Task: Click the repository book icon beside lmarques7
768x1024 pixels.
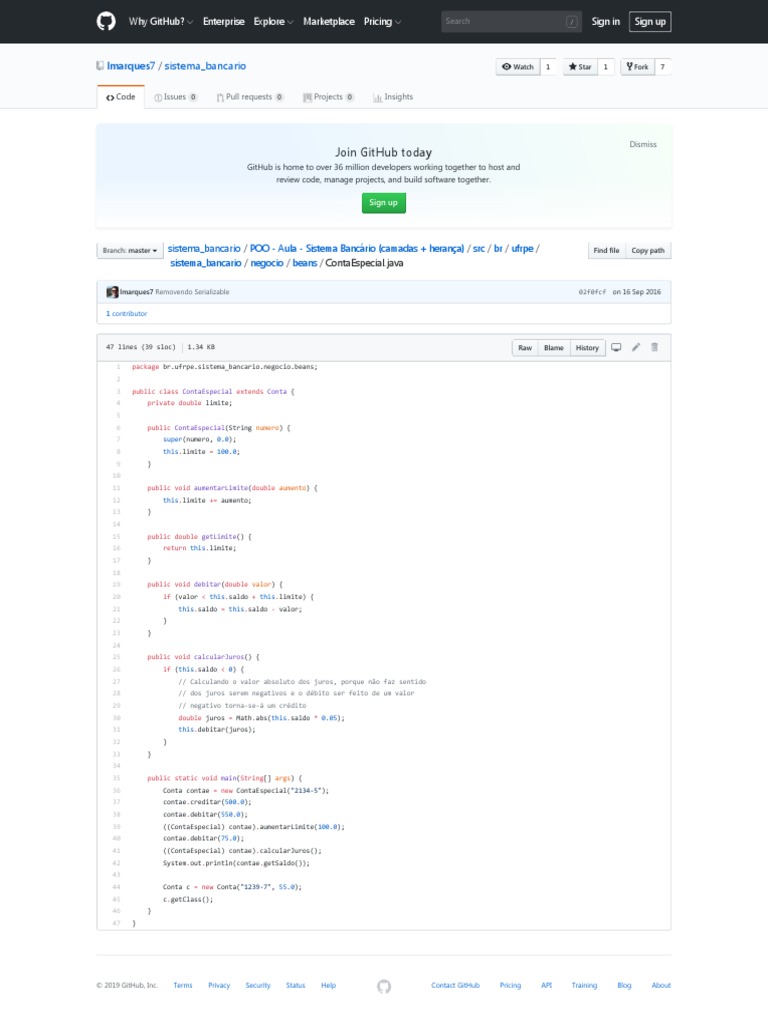Action: tap(100, 66)
